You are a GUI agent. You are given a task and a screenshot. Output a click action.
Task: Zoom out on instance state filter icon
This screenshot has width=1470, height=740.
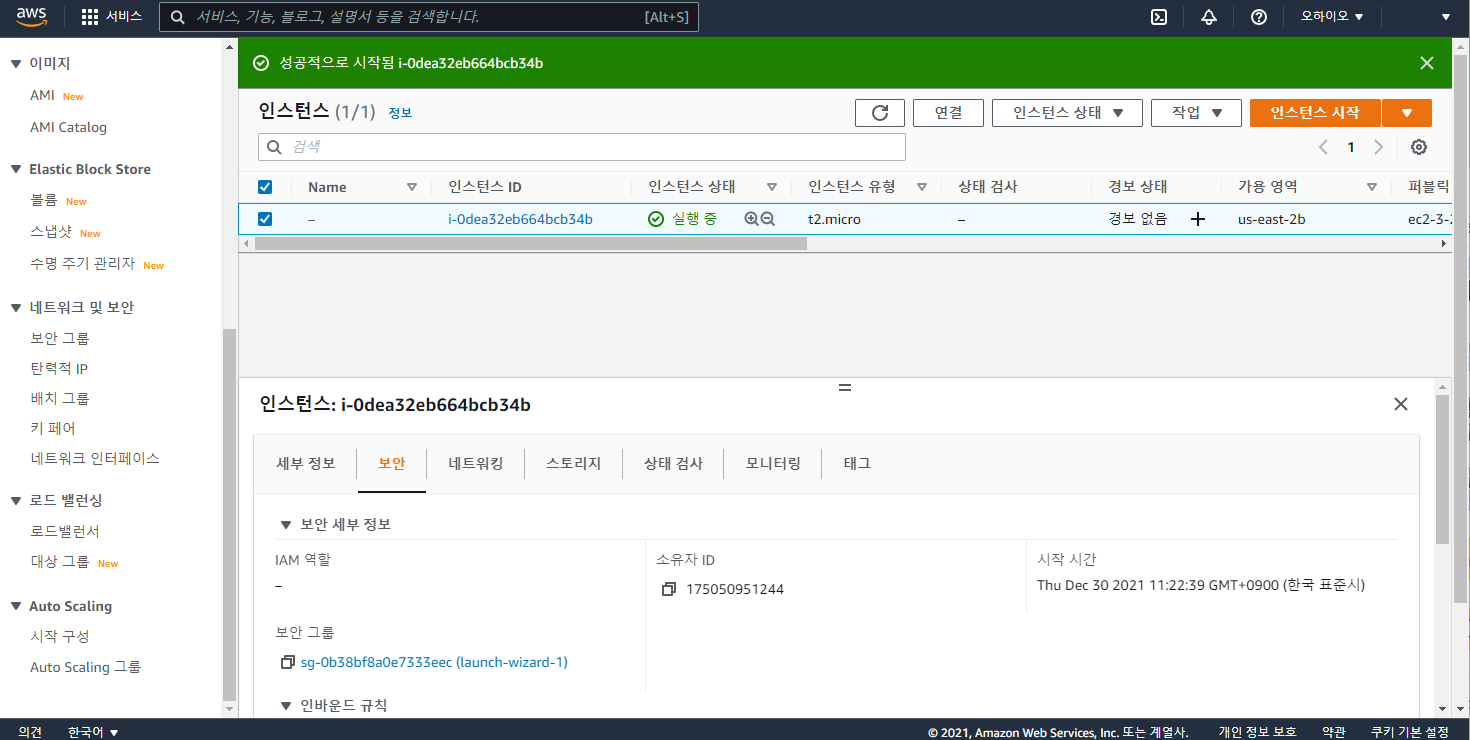coord(768,219)
